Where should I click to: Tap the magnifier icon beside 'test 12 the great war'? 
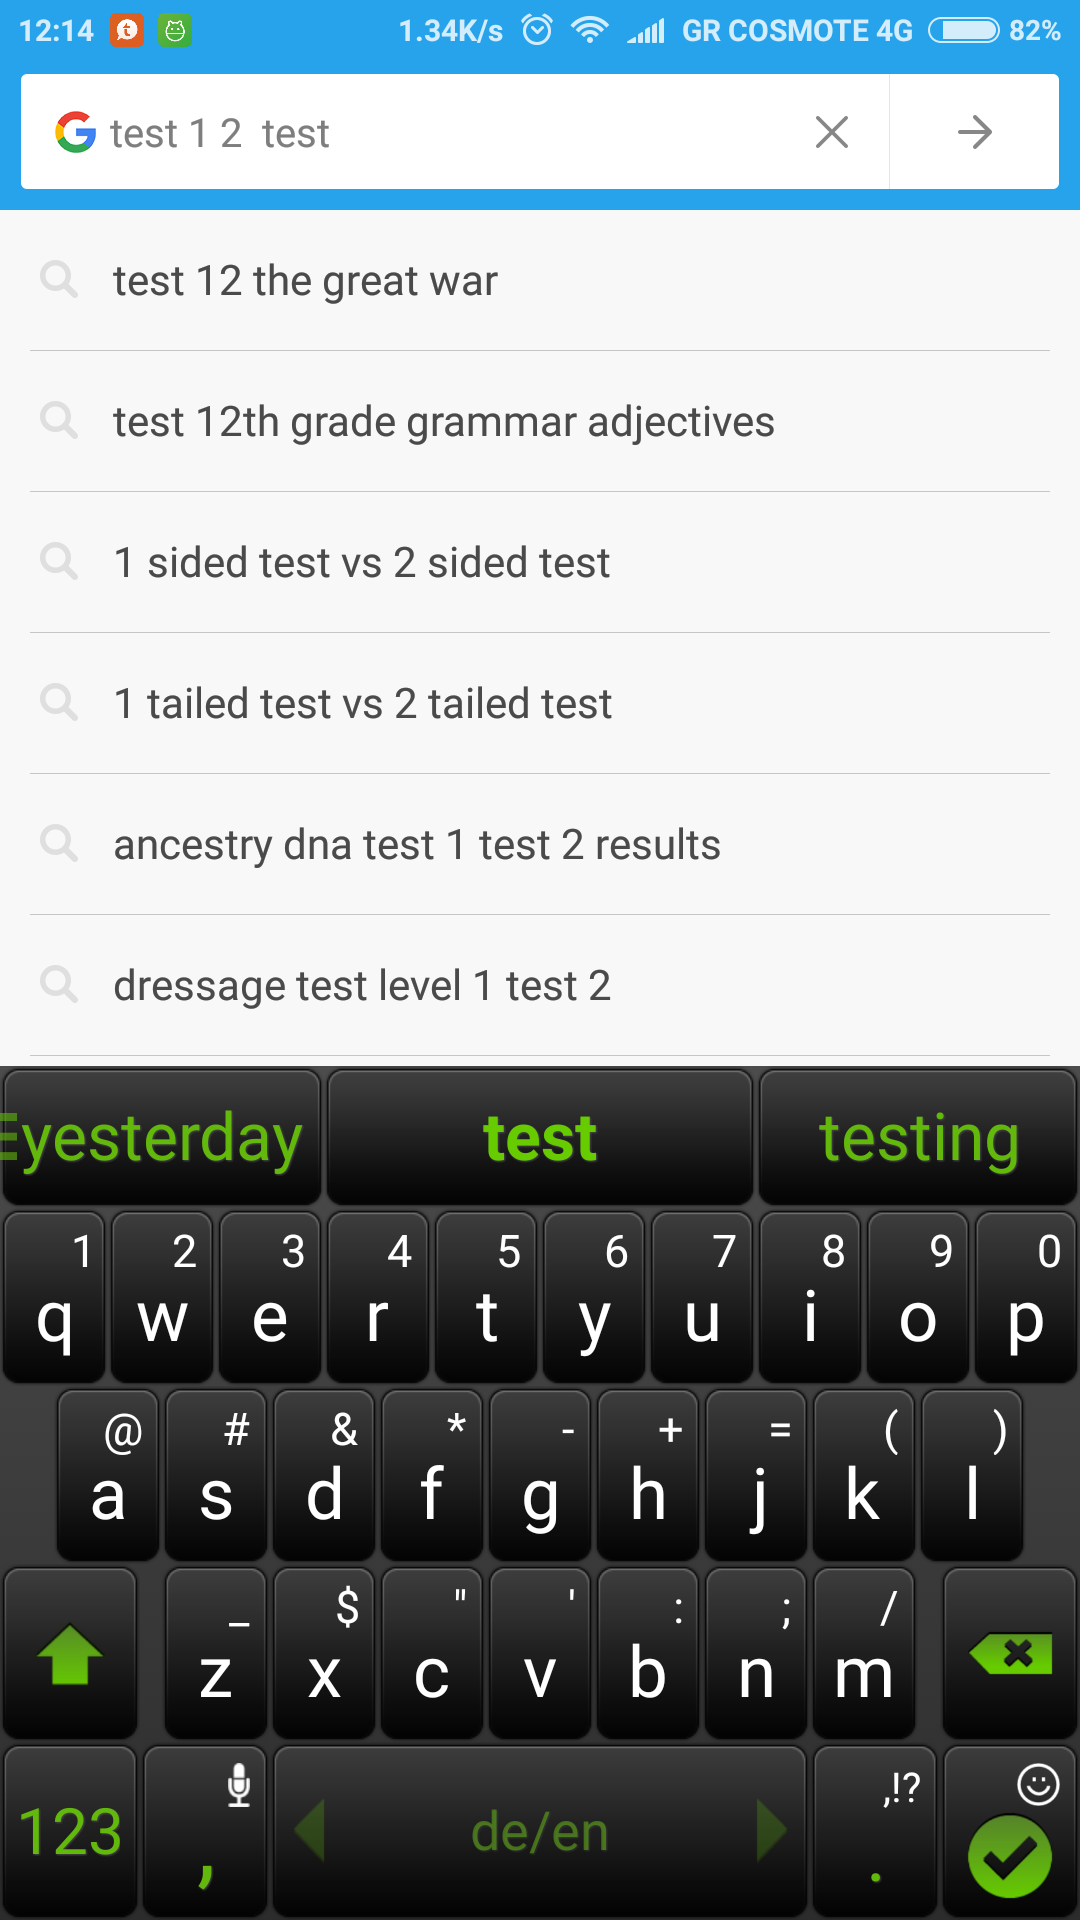[59, 280]
